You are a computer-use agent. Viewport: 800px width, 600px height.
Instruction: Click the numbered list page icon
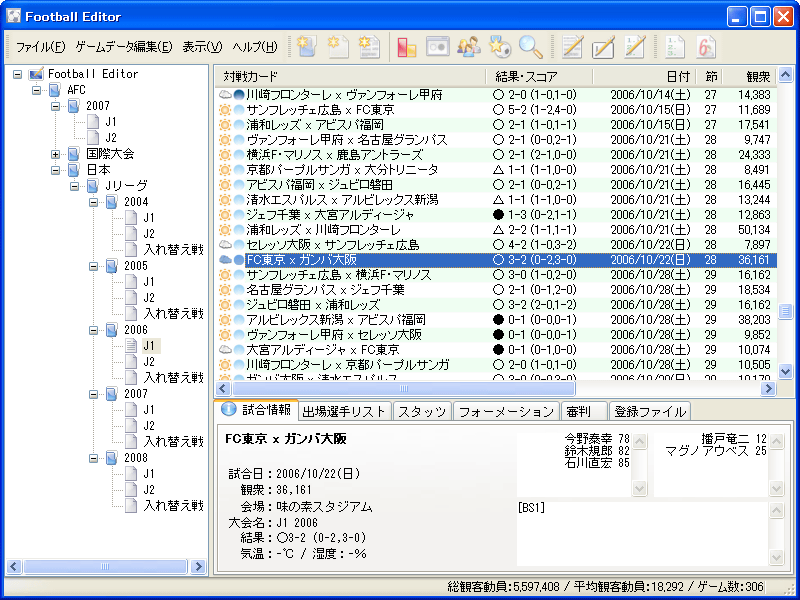(x=675, y=47)
